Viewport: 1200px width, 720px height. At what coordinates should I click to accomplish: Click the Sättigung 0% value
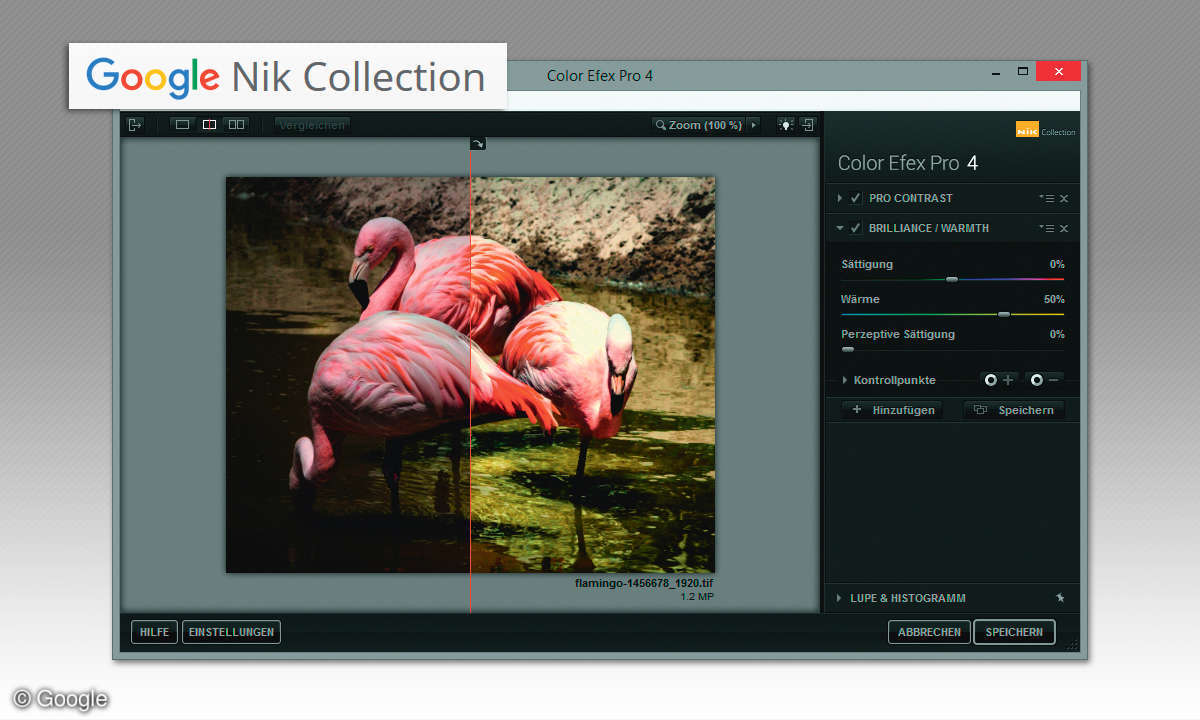coord(1057,265)
